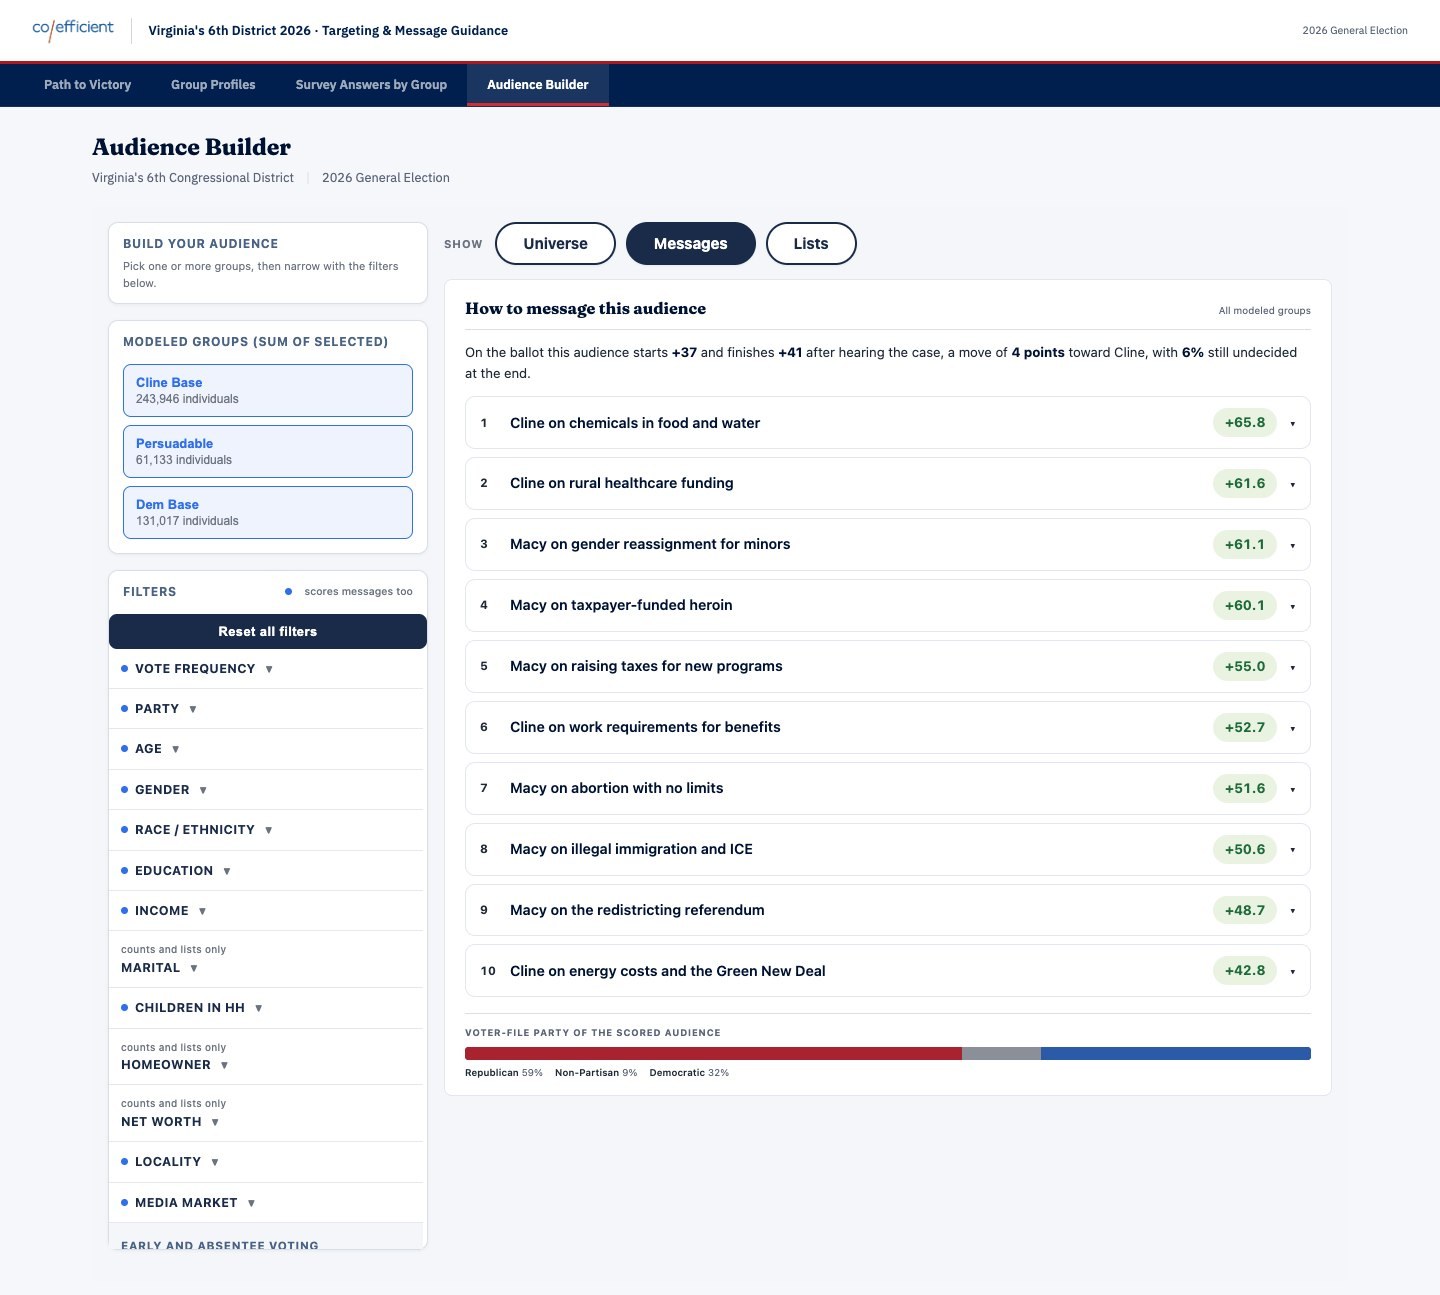Expand the Homeowner filter
The width and height of the screenshot is (1440, 1295).
(x=268, y=1056)
